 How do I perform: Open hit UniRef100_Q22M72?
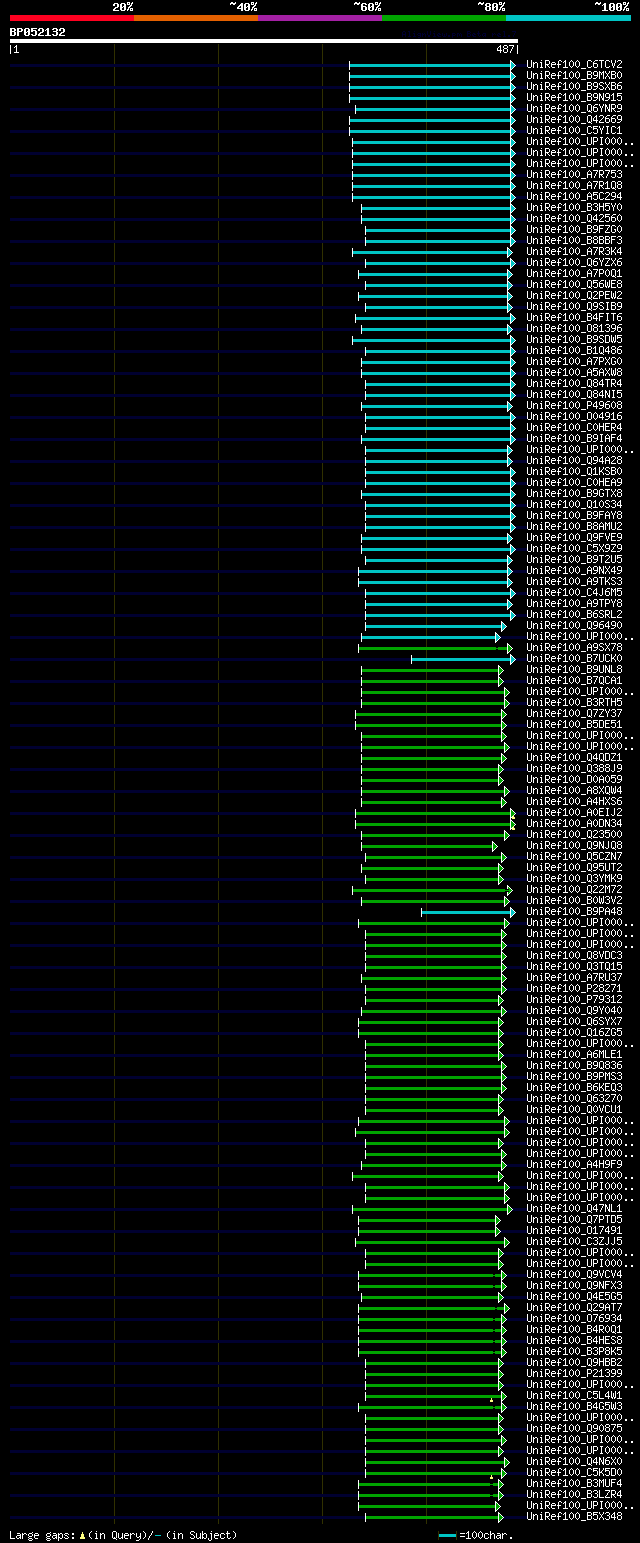pyautogui.click(x=574, y=889)
